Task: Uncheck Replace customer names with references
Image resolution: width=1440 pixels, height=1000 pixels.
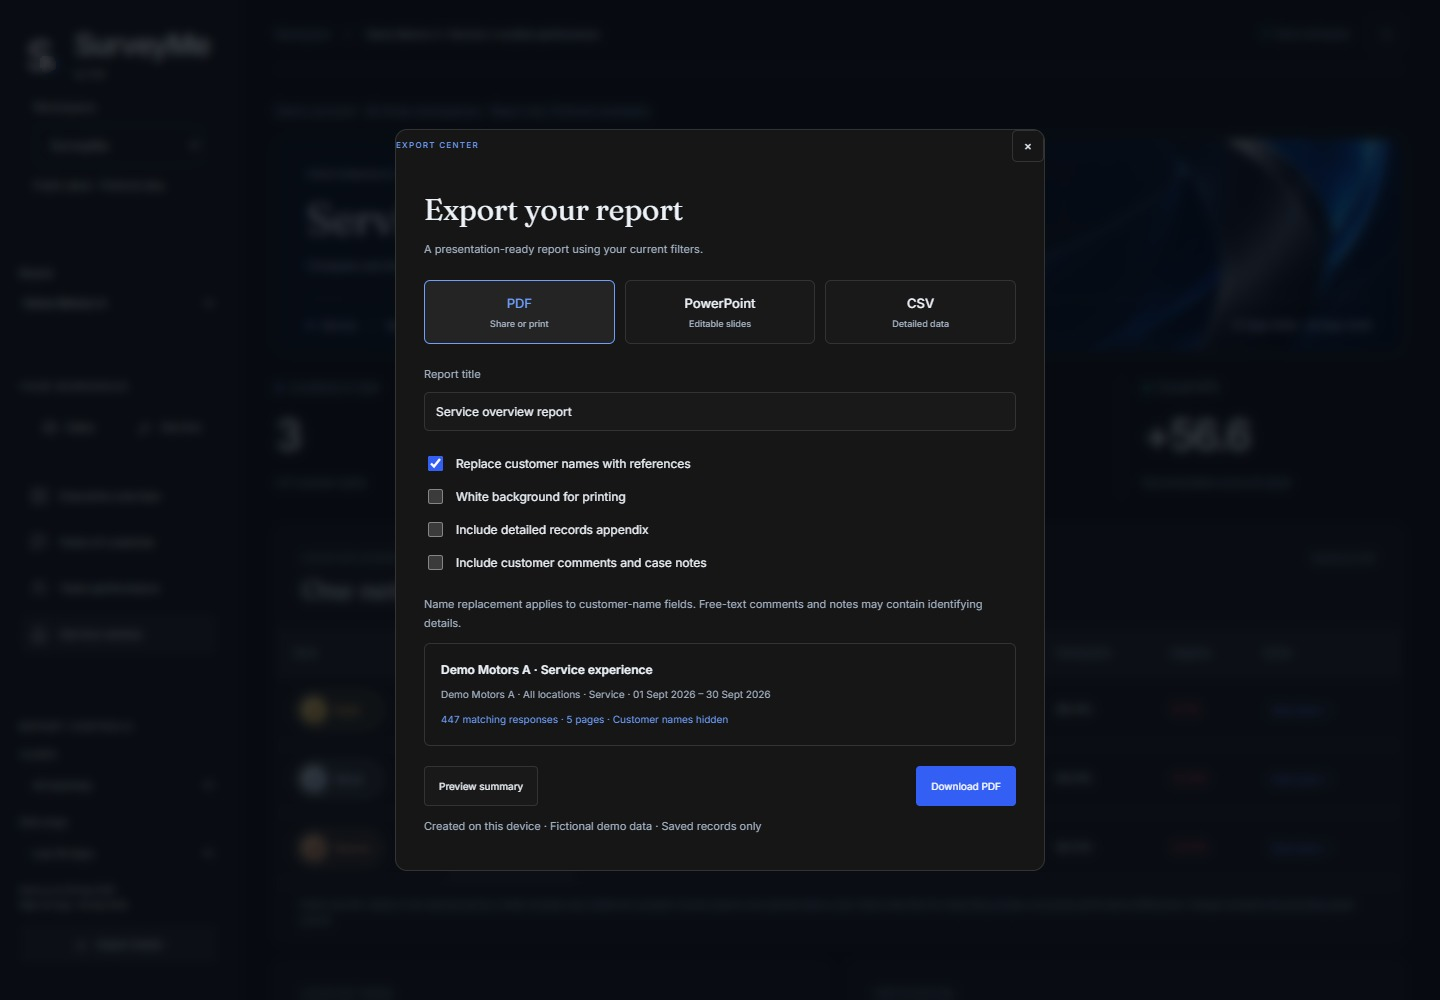Action: 436,464
